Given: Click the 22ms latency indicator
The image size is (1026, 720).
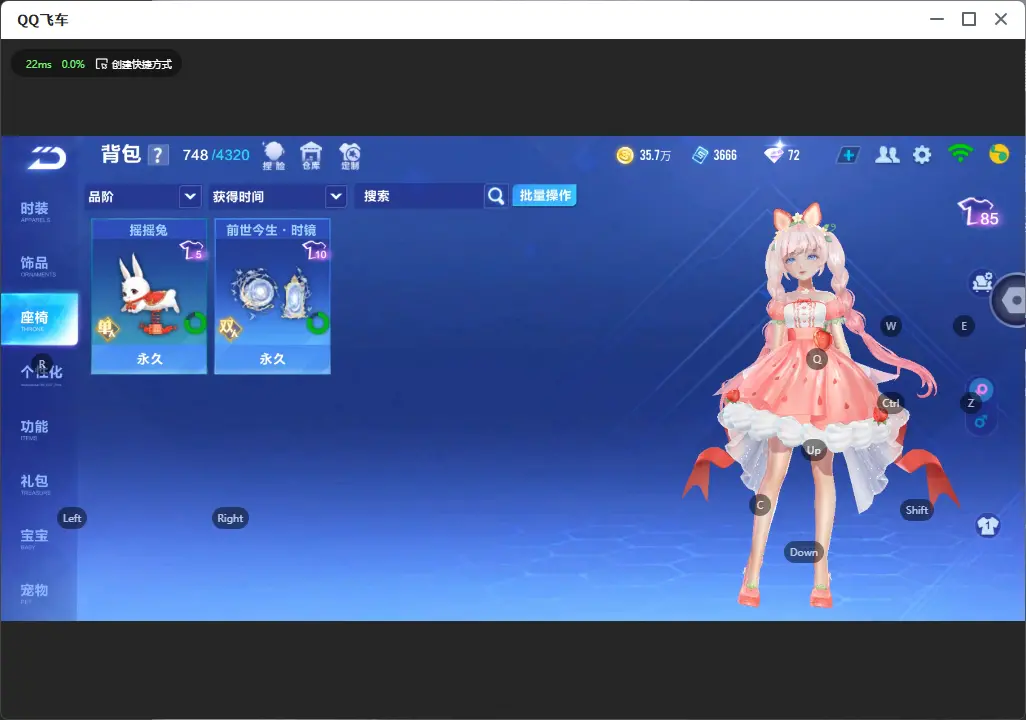Looking at the screenshot, I should point(39,64).
